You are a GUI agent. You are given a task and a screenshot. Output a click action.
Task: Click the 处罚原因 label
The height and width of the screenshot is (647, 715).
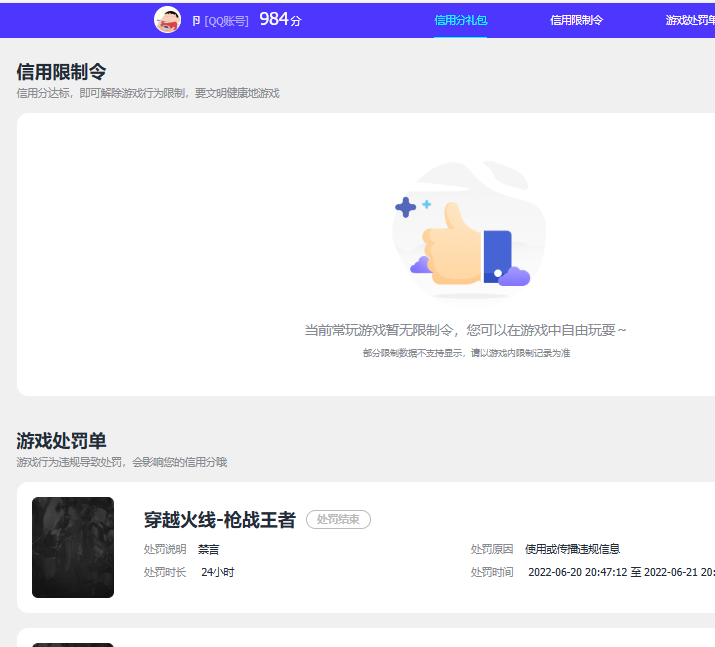[x=492, y=549]
